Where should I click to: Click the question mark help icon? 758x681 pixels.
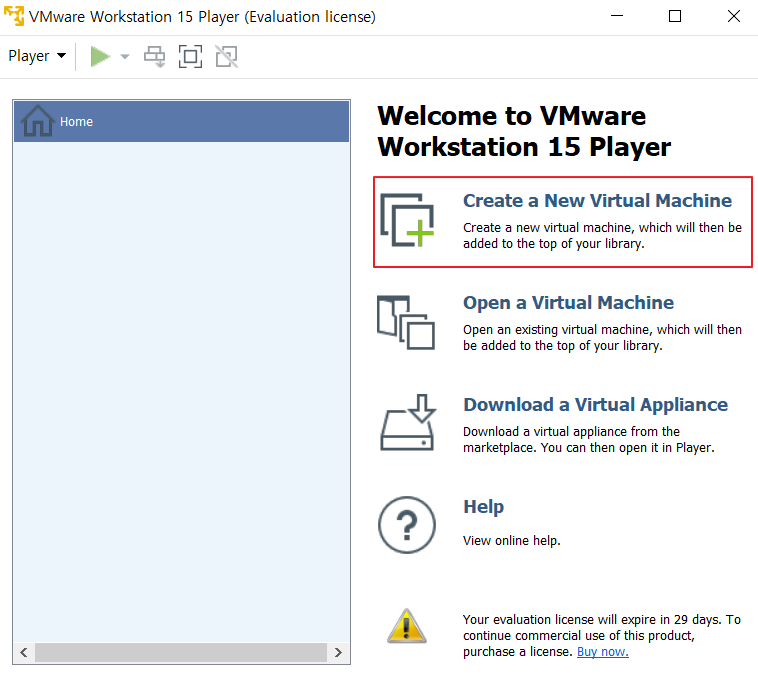(x=407, y=525)
